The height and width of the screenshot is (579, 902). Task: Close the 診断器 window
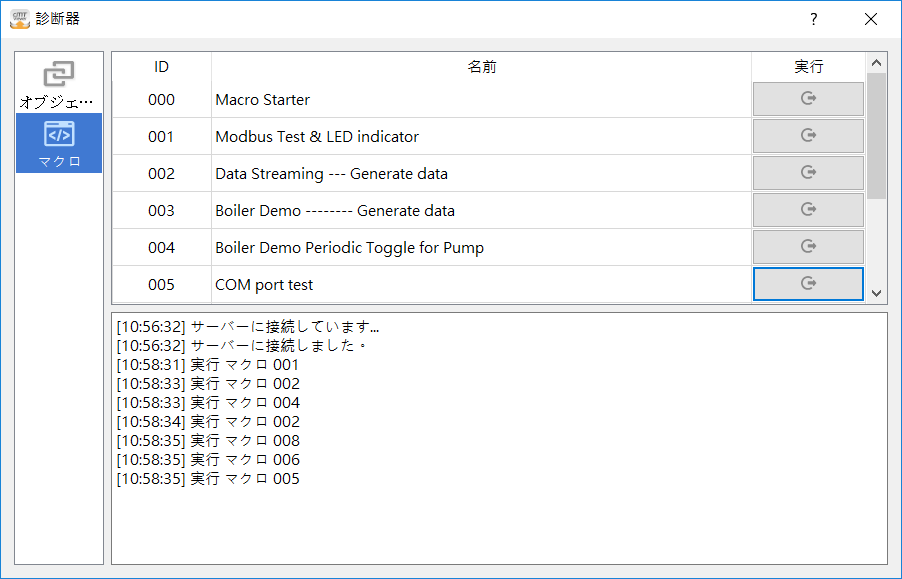coord(871,19)
